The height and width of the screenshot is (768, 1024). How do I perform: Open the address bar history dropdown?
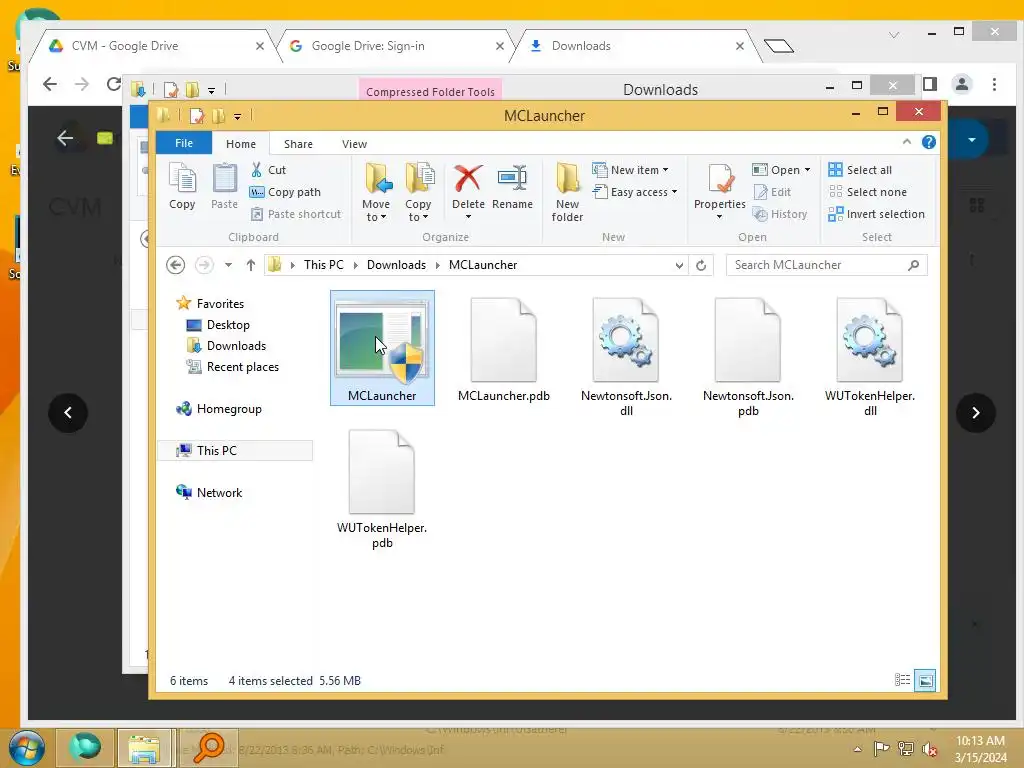(679, 265)
